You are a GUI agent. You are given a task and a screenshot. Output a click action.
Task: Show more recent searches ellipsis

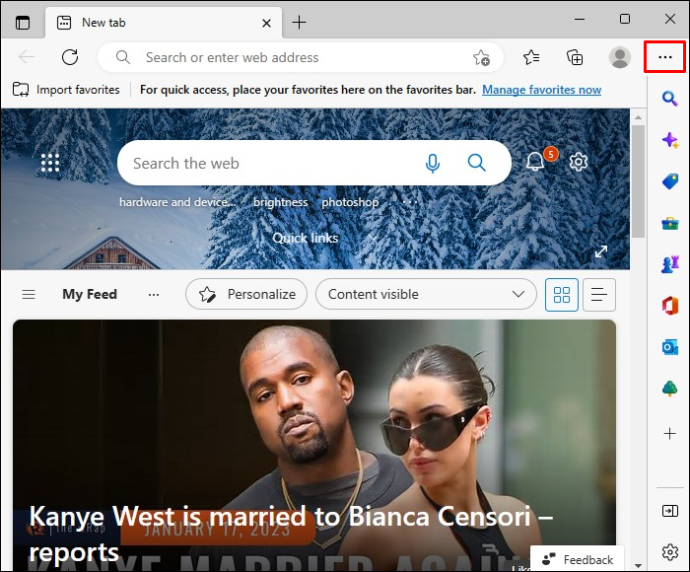pos(410,202)
